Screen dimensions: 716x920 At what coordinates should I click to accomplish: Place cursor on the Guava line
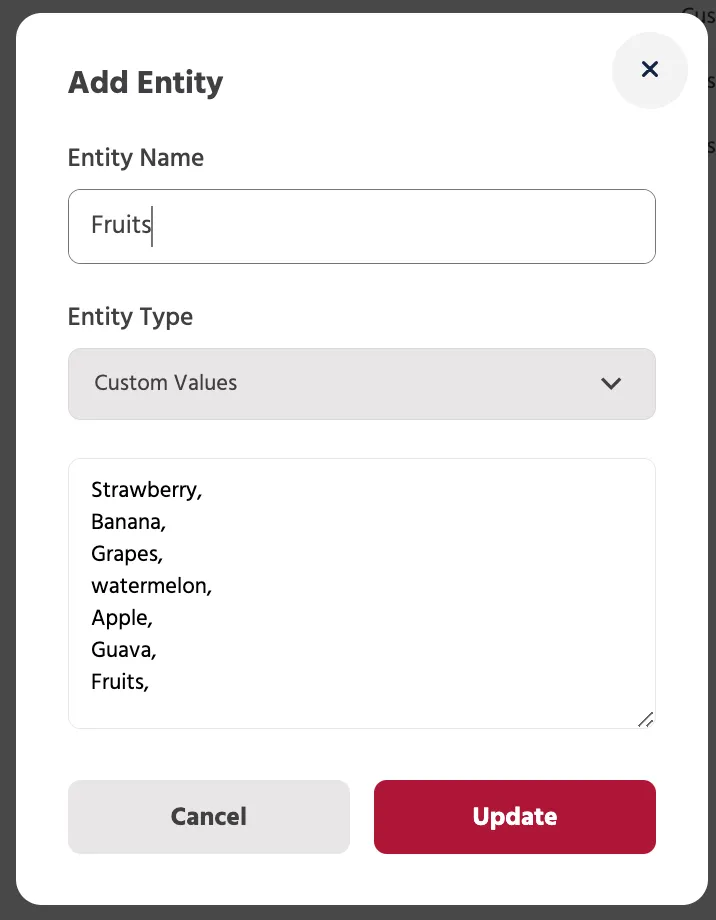pos(124,650)
